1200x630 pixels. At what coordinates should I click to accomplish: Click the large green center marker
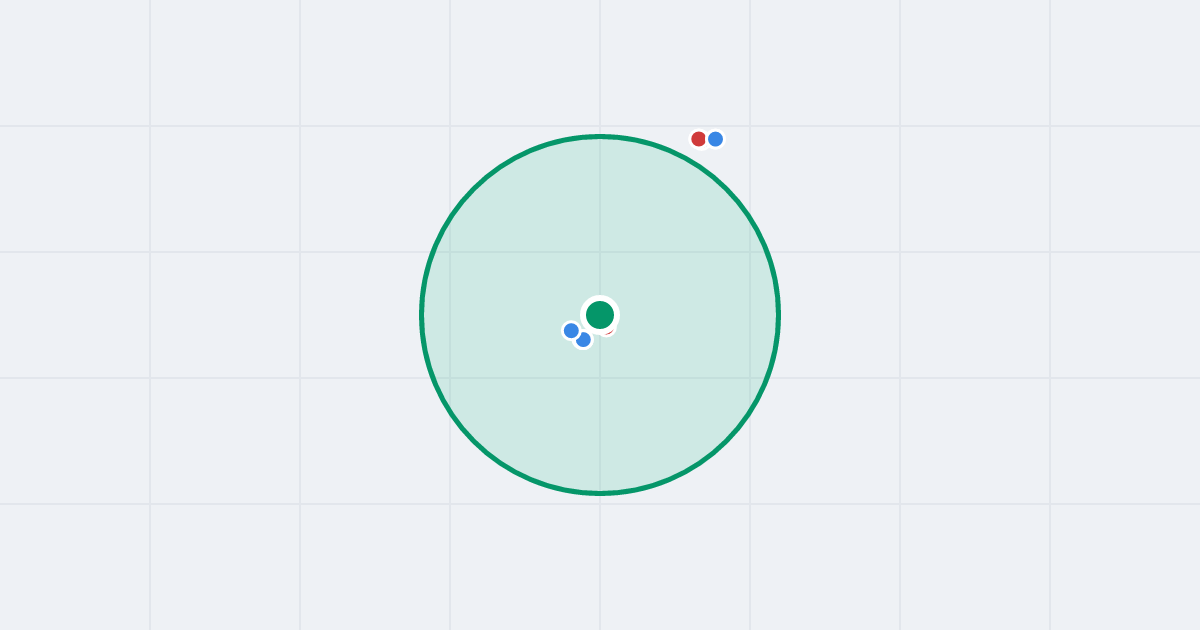(x=600, y=315)
